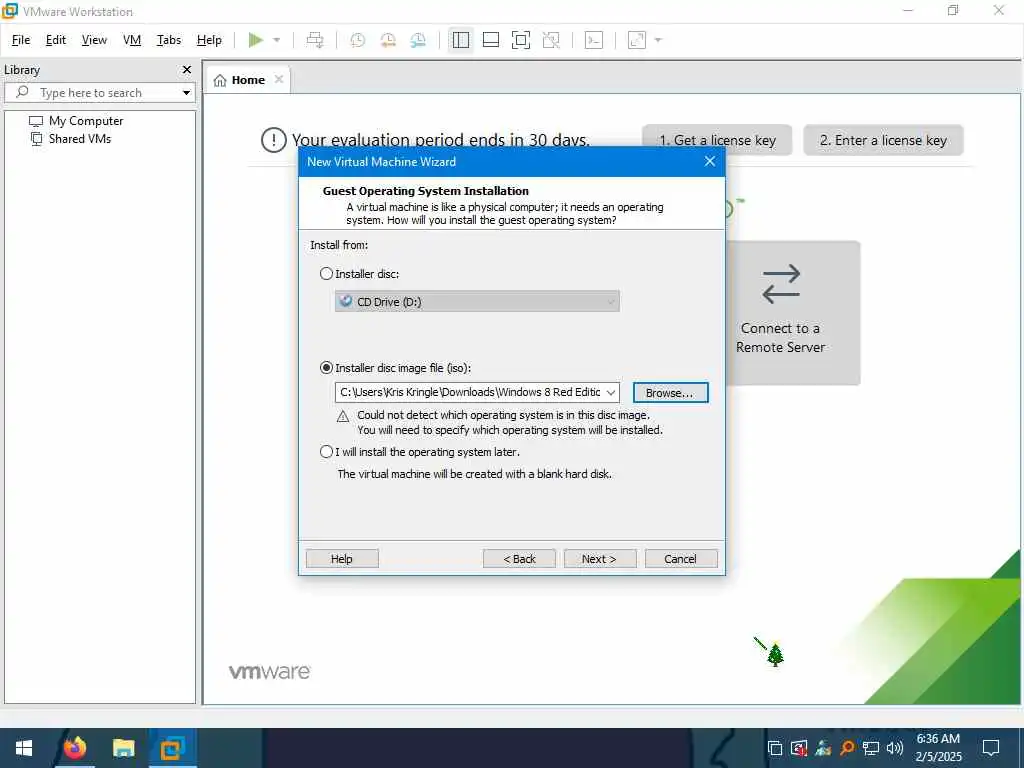Expand the Library search filter dropdown

[186, 93]
